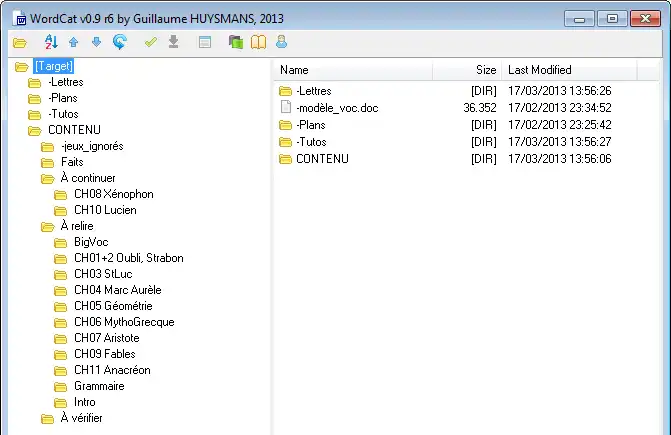The height and width of the screenshot is (435, 671).
Task: Select the CH09 Fables folder
Action: point(104,354)
